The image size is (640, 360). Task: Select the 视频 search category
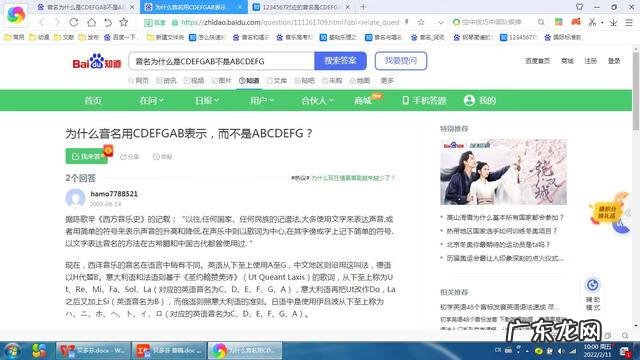tap(194, 81)
